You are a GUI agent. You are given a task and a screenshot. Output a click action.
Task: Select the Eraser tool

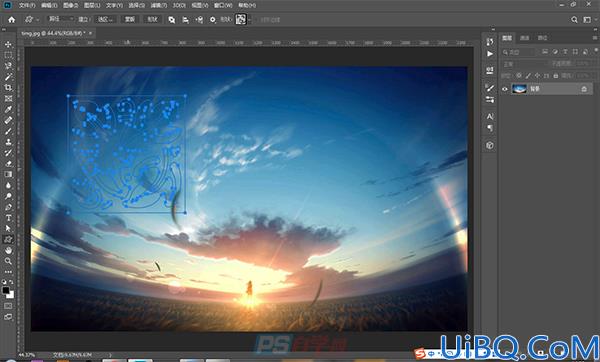[8, 163]
